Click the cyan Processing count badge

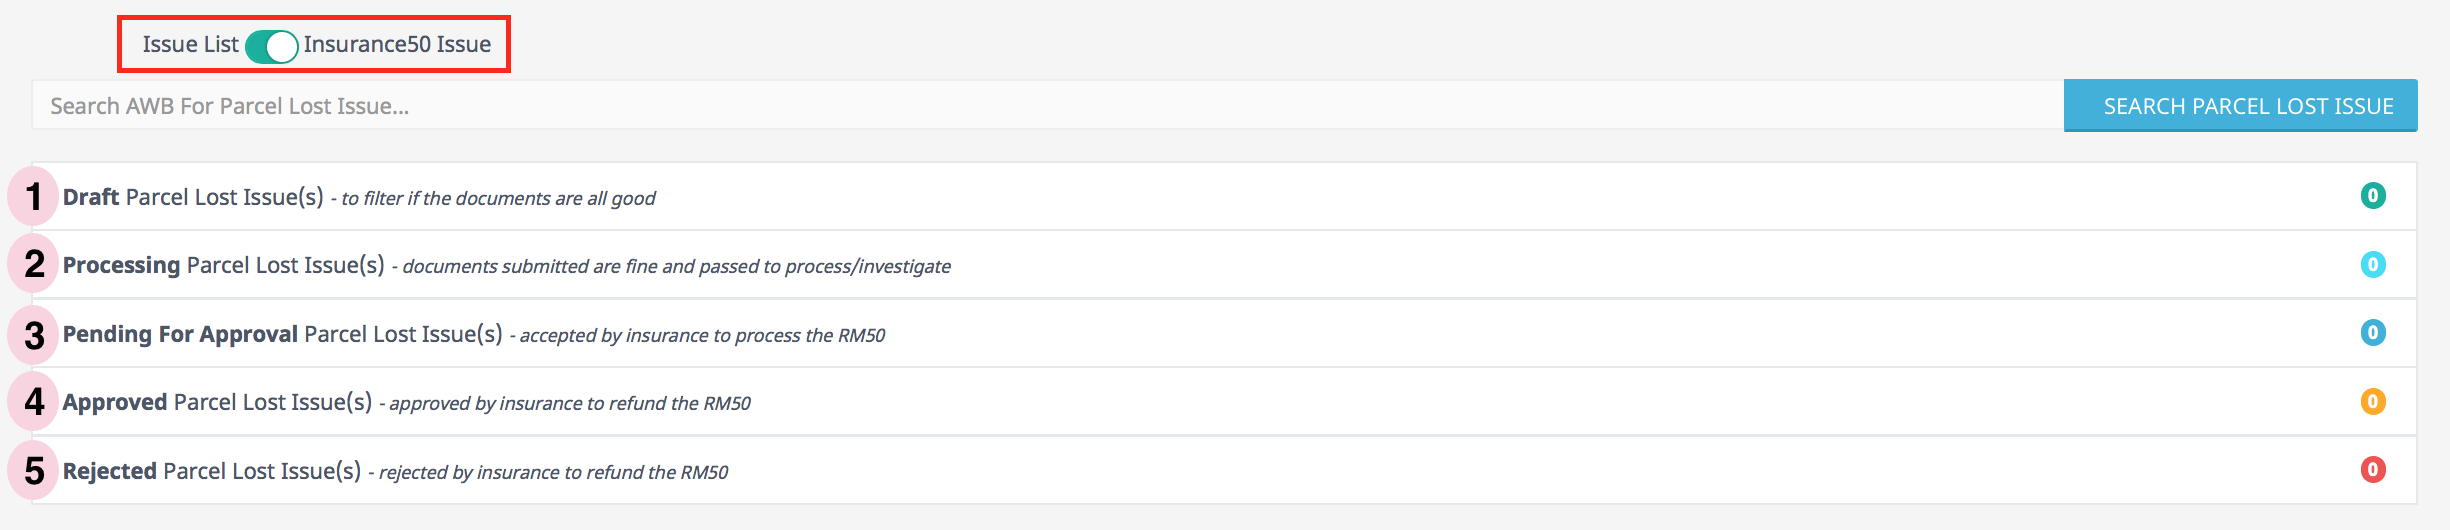2372,265
